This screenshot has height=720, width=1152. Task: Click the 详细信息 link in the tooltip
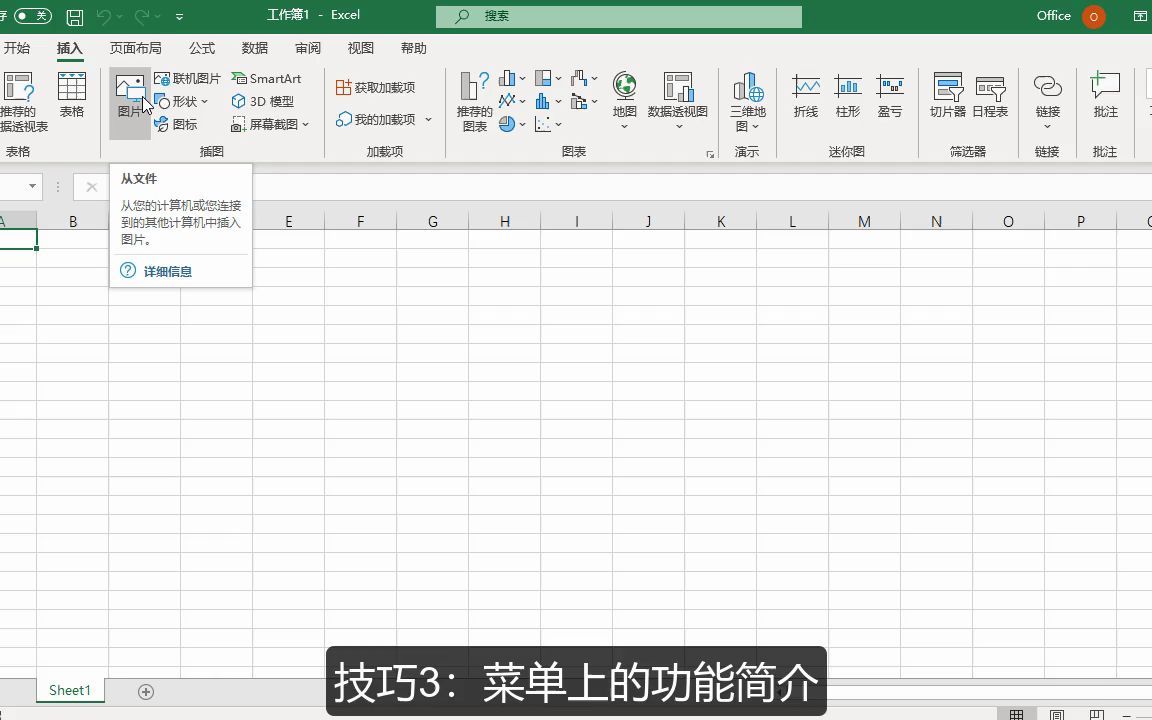168,270
